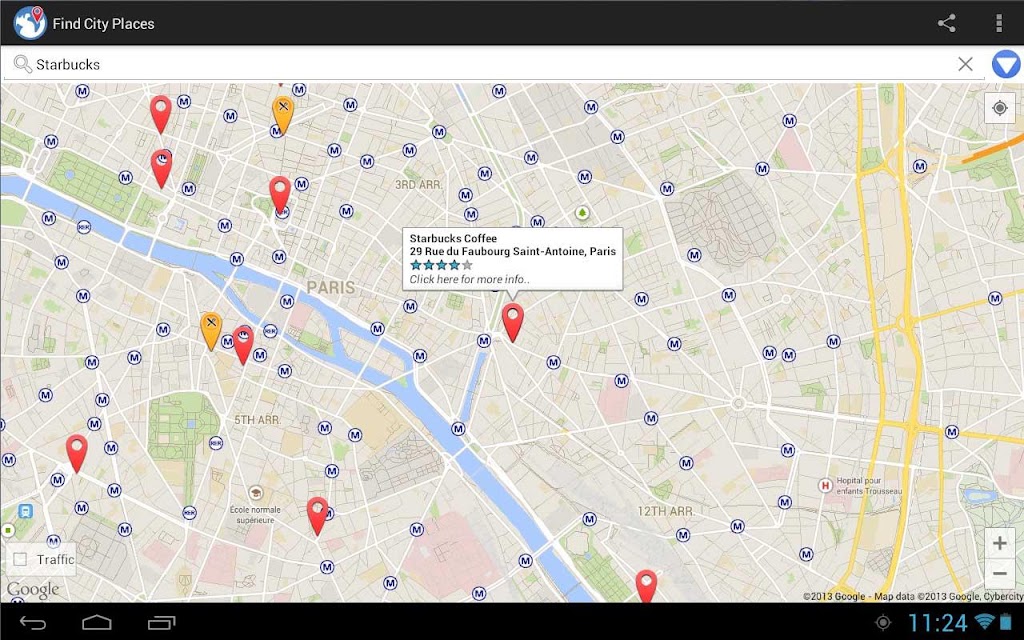This screenshot has height=640, width=1024.
Task: Tap the Android back button
Action: (x=33, y=622)
